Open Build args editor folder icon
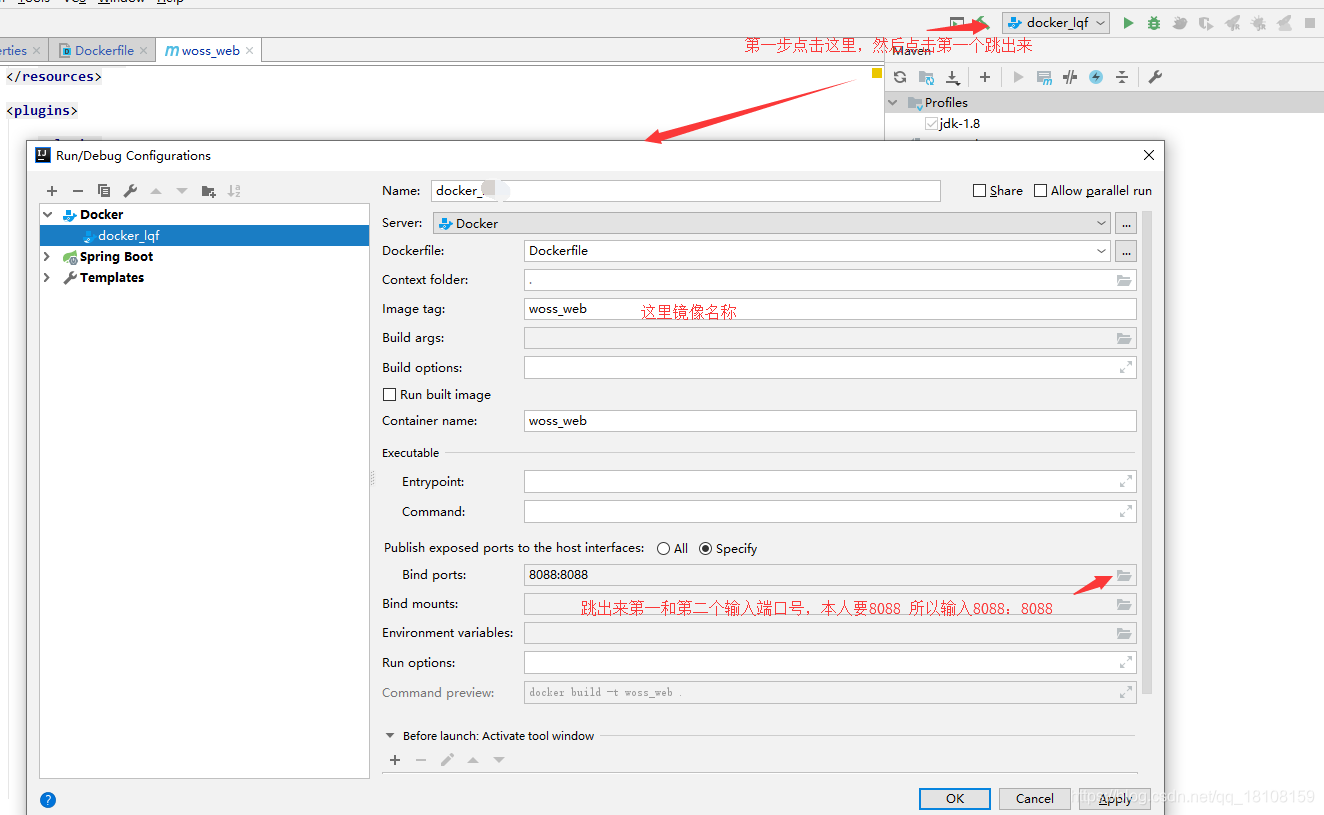1324x815 pixels. click(x=1124, y=338)
